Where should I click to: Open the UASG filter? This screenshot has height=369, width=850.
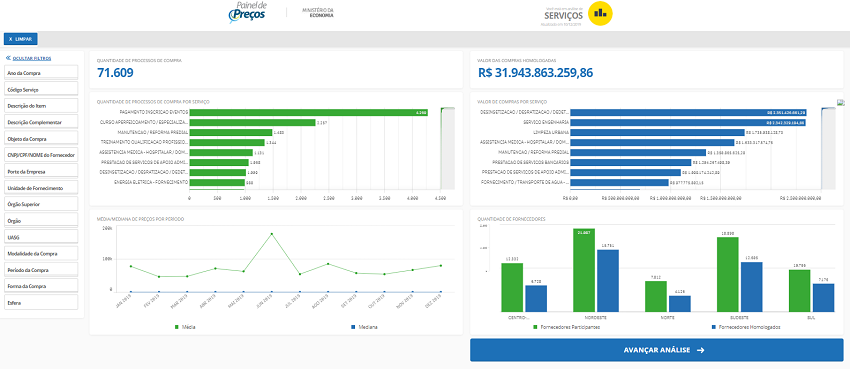42,237
